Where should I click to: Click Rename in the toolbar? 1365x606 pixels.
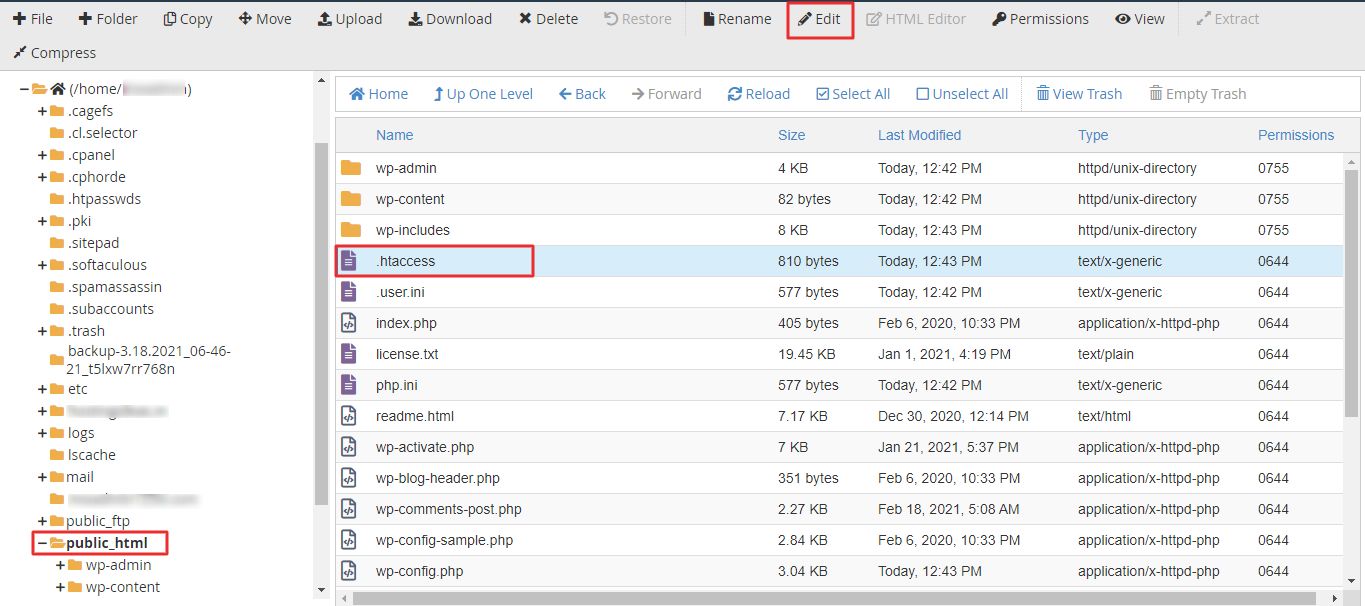coord(737,19)
